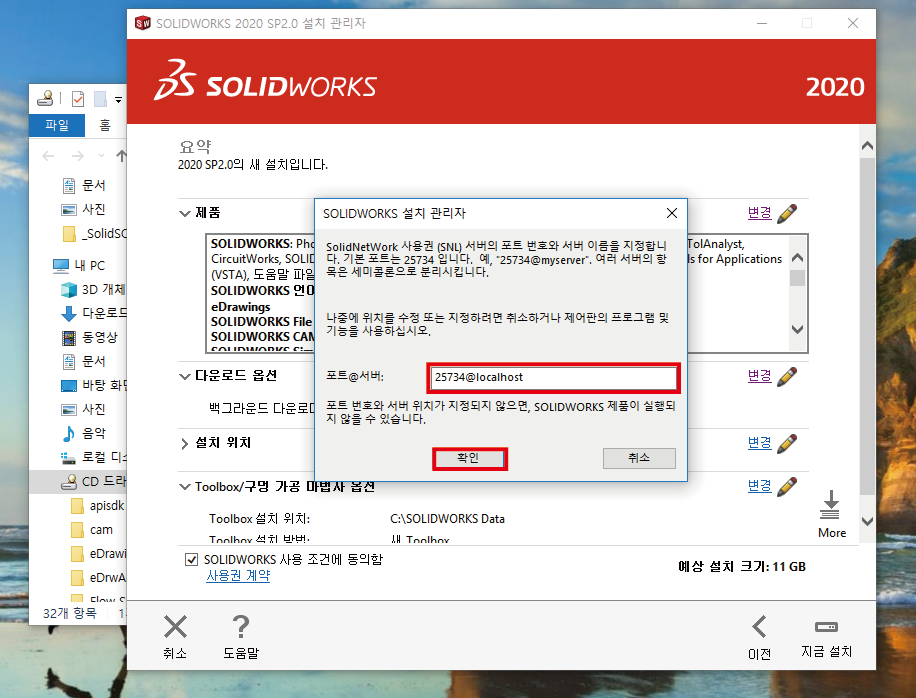Open recent locations dropdown in Explorer

(101, 155)
